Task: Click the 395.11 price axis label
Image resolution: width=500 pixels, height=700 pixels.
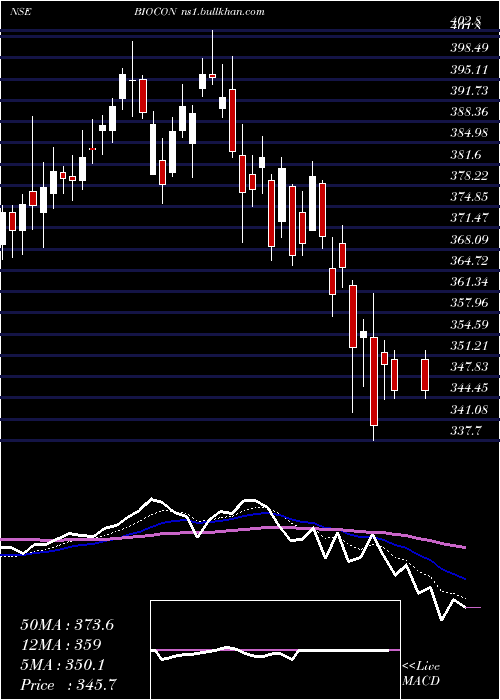Action: (x=469, y=69)
